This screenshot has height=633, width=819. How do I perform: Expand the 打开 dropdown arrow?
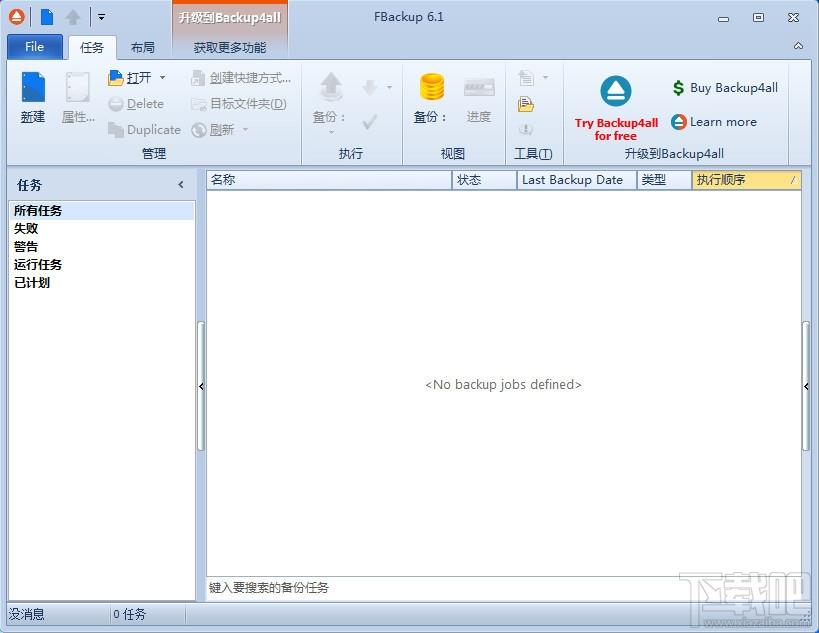[162, 77]
